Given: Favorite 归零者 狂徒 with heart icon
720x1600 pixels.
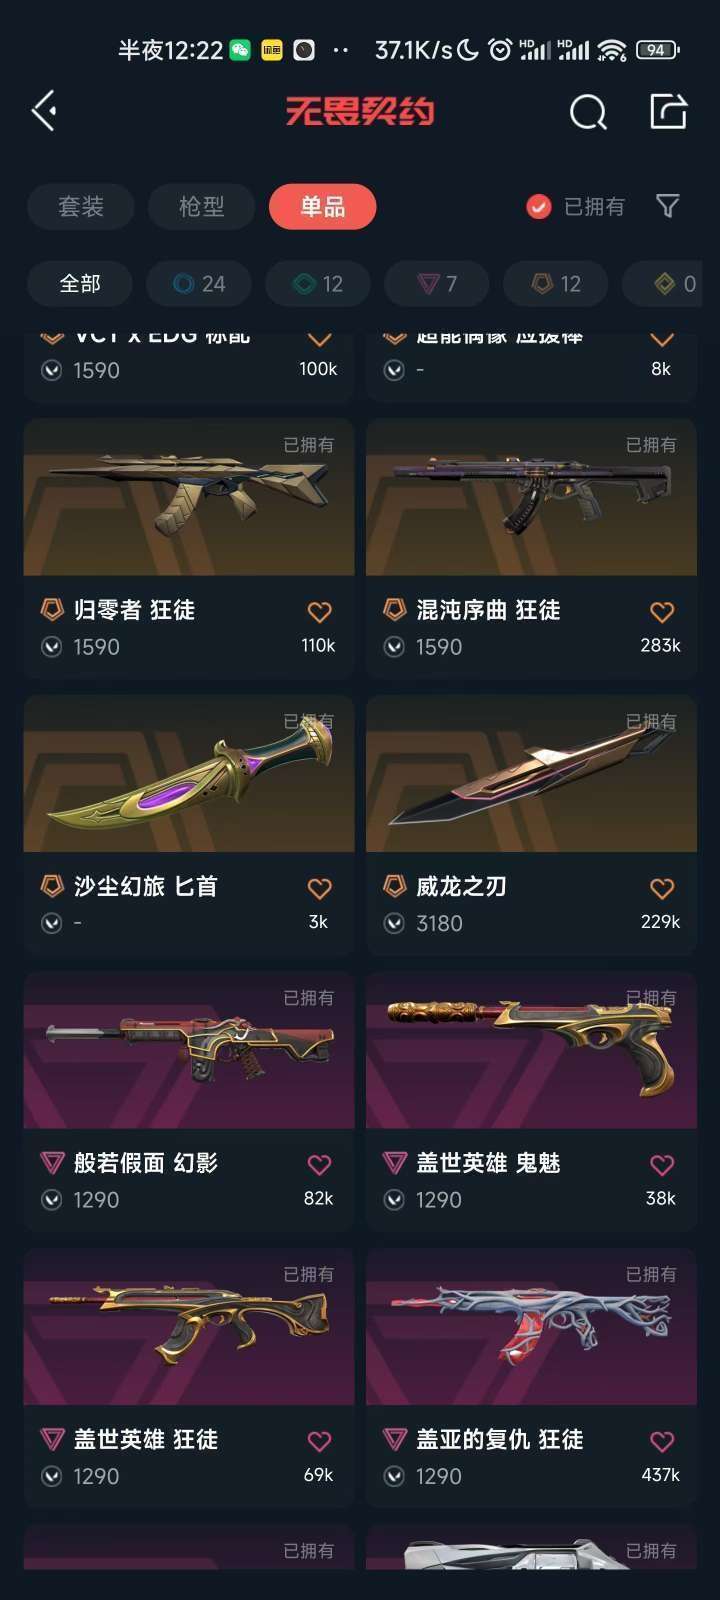Looking at the screenshot, I should click(x=319, y=611).
